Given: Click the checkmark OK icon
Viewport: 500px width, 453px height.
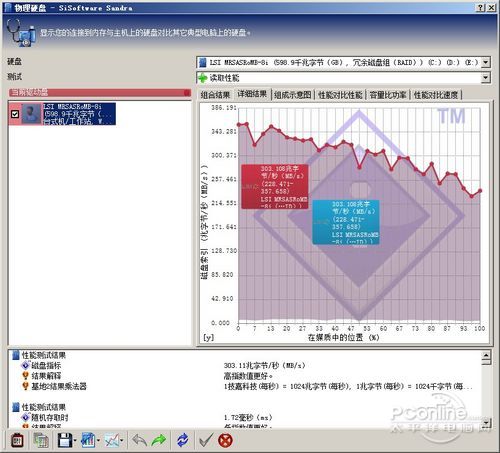Looking at the screenshot, I should 206,440.
